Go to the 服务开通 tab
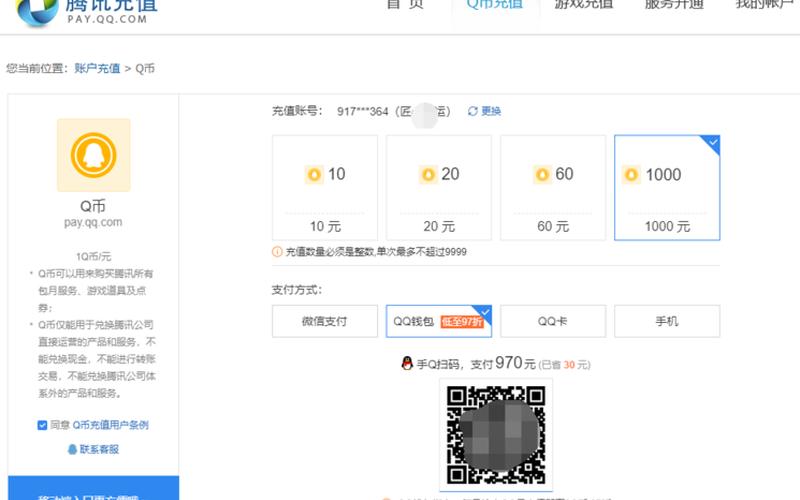Screen dimensions: 800x500 (674, 4)
